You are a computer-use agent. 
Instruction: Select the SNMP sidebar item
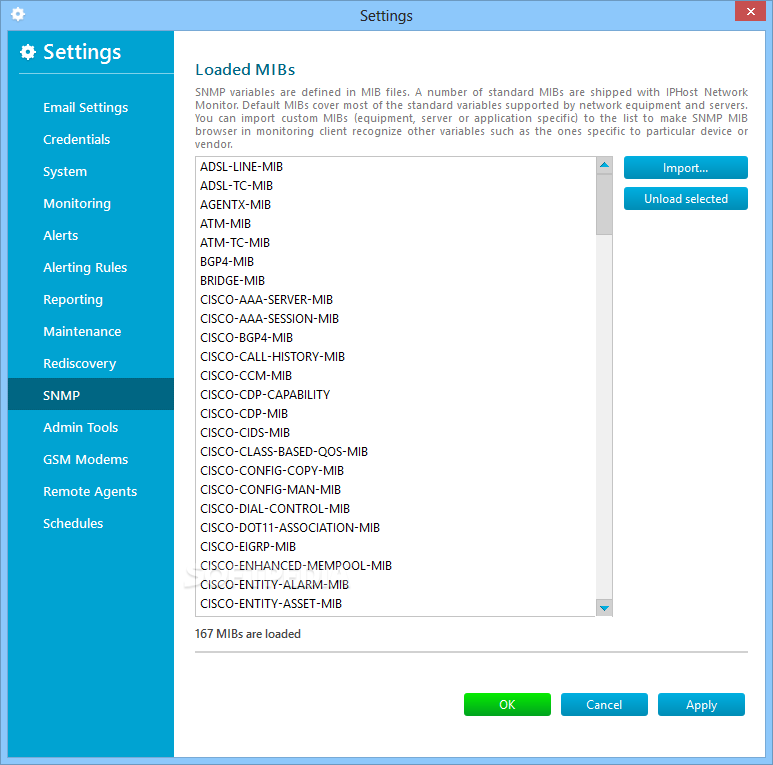91,394
